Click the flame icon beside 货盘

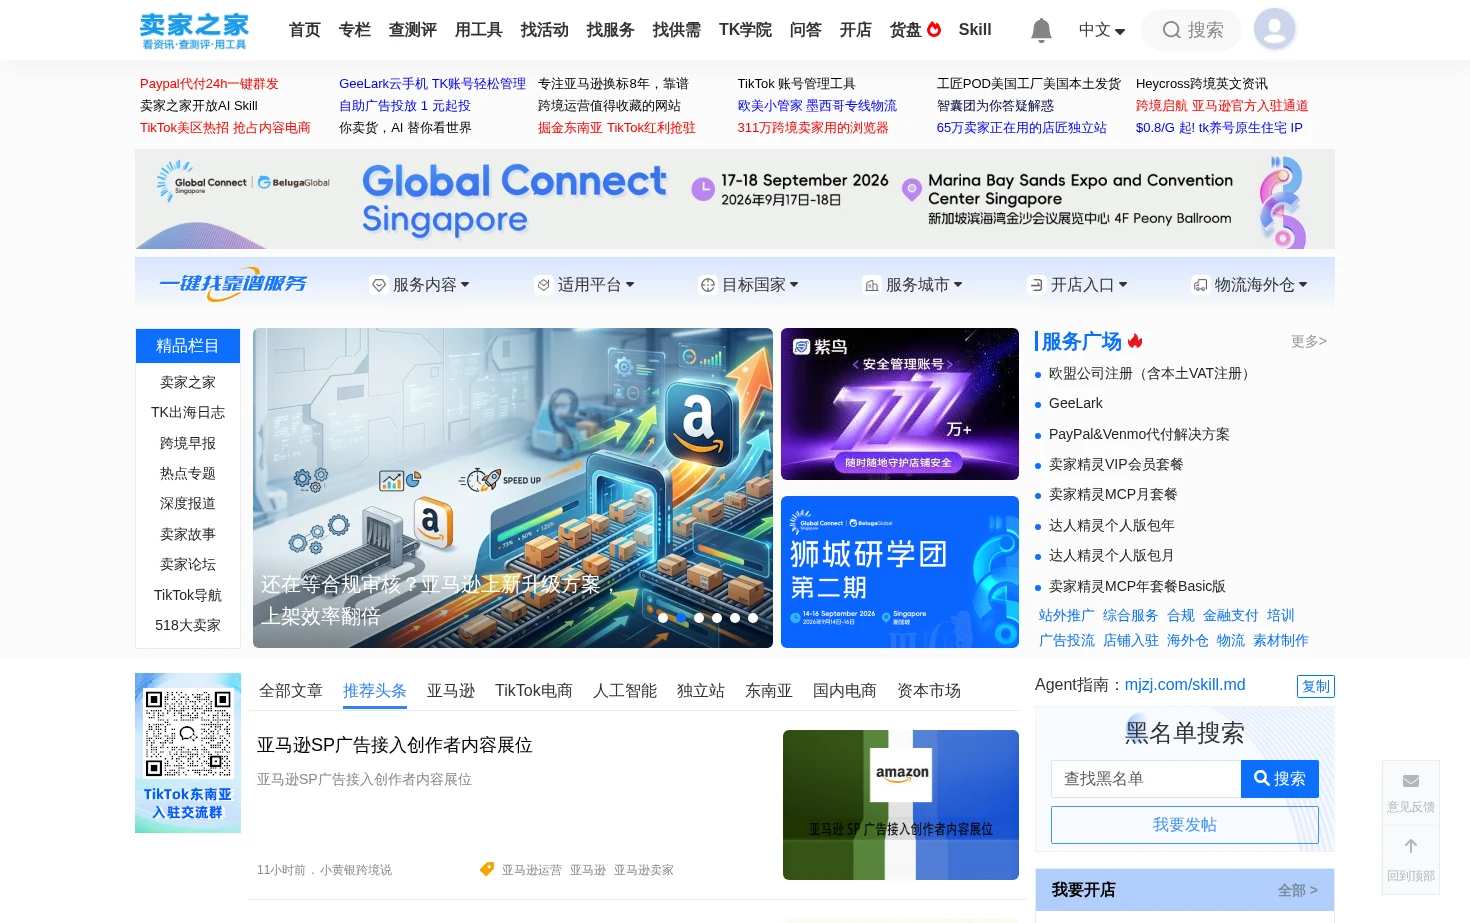coord(934,29)
